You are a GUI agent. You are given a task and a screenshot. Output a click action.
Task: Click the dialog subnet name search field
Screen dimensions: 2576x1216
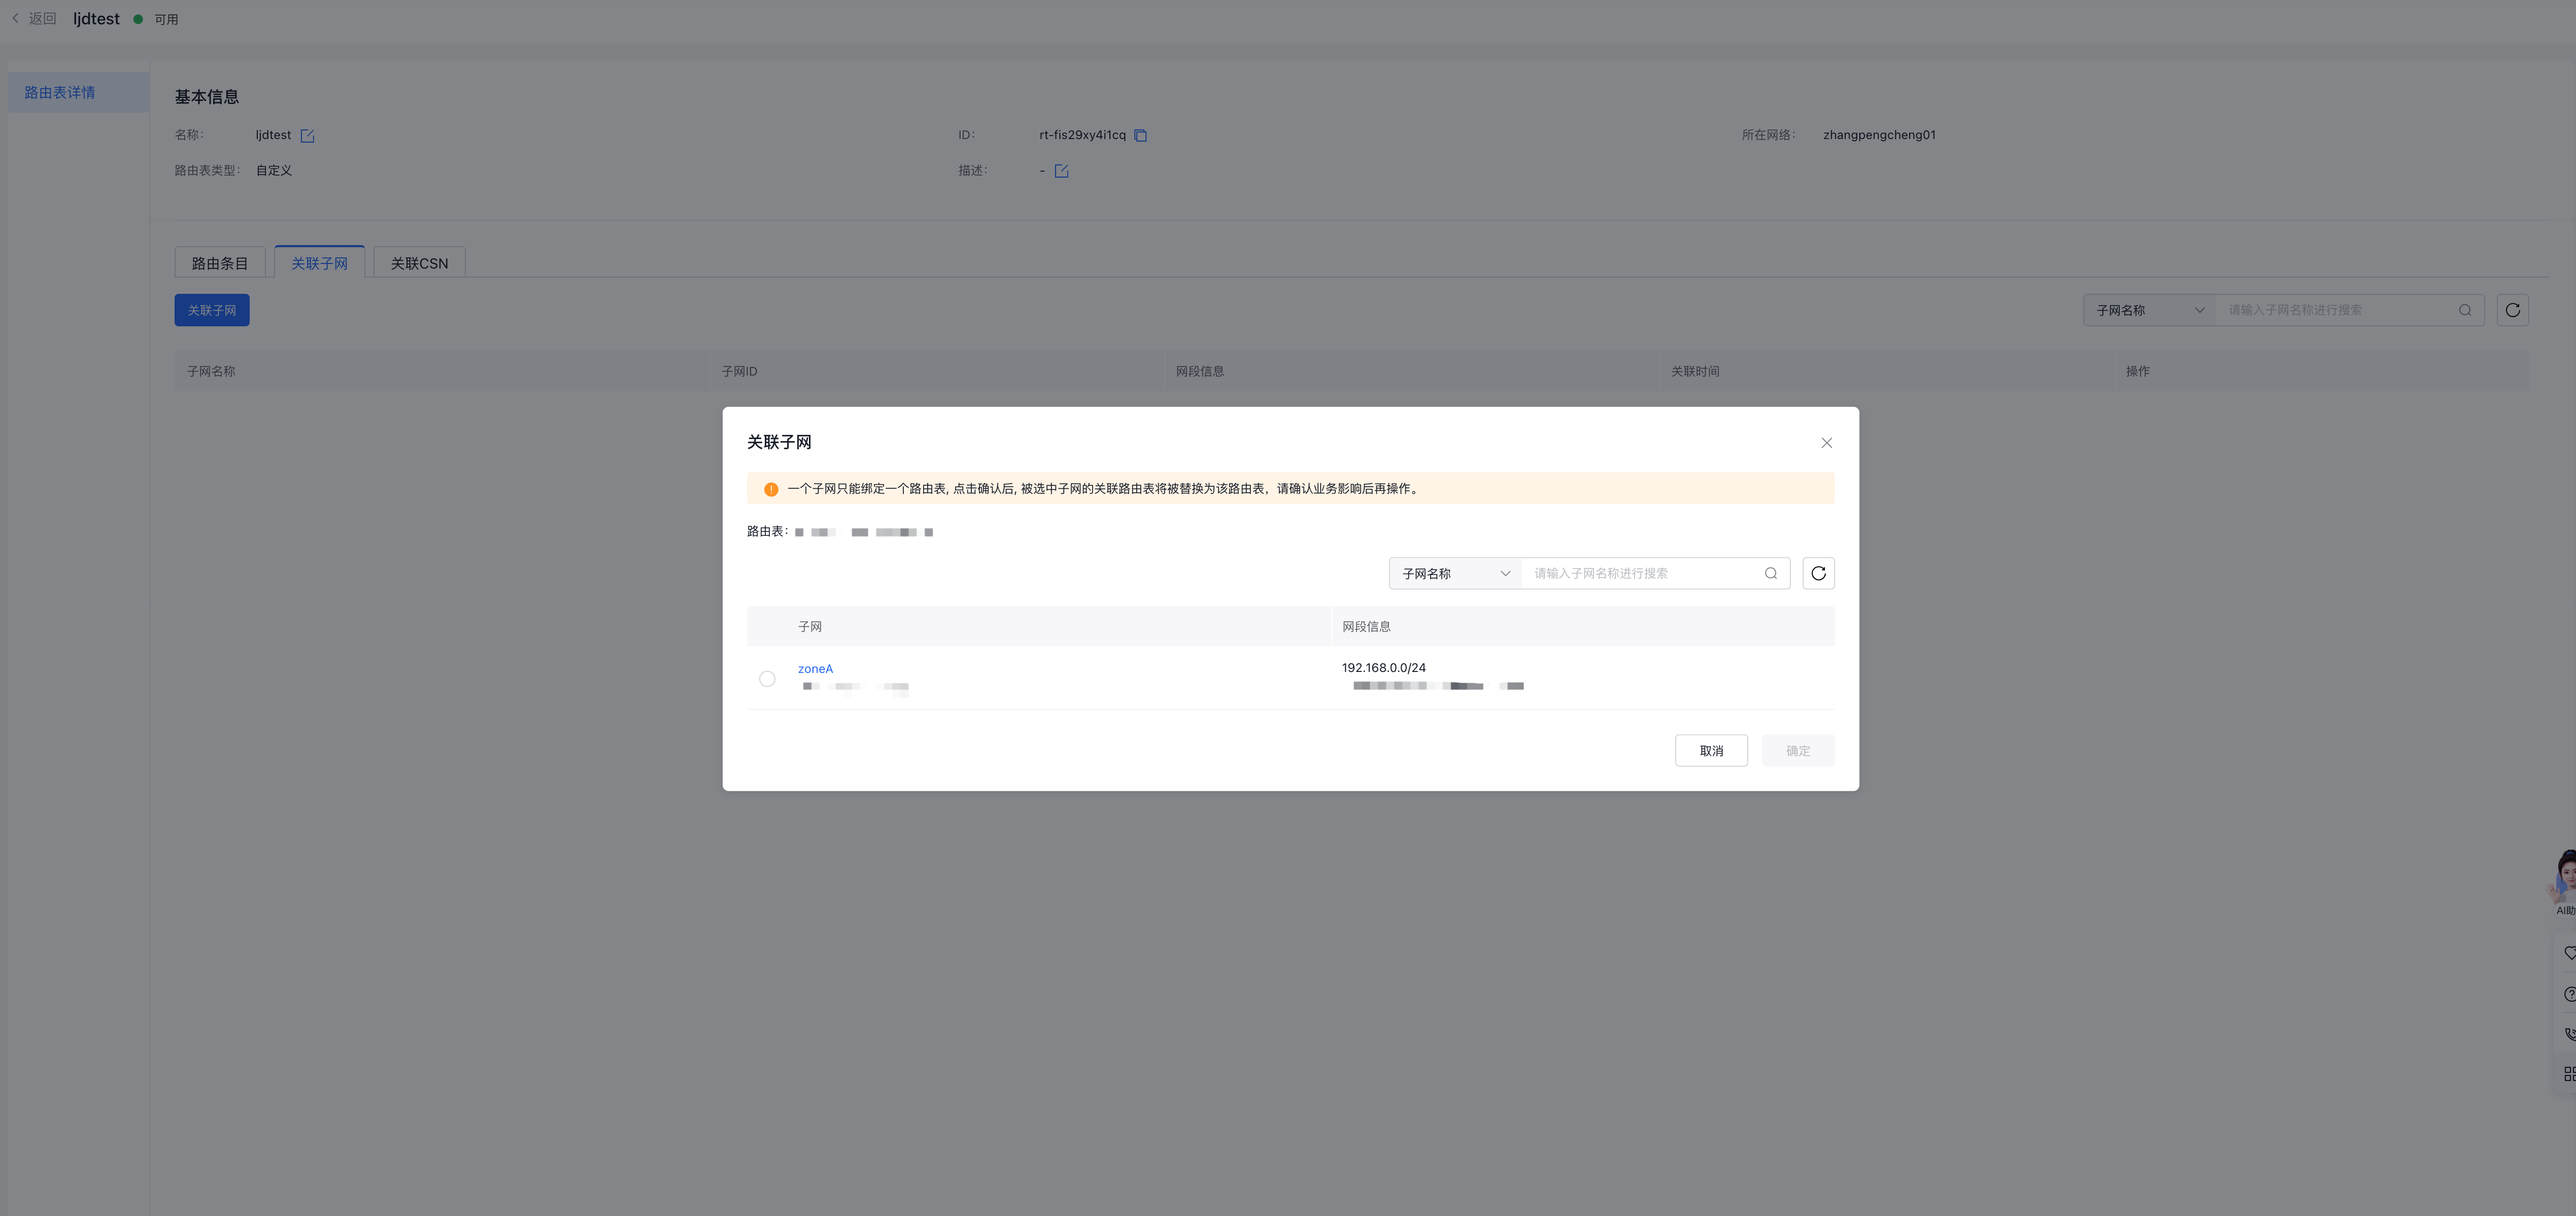[x=1640, y=573]
